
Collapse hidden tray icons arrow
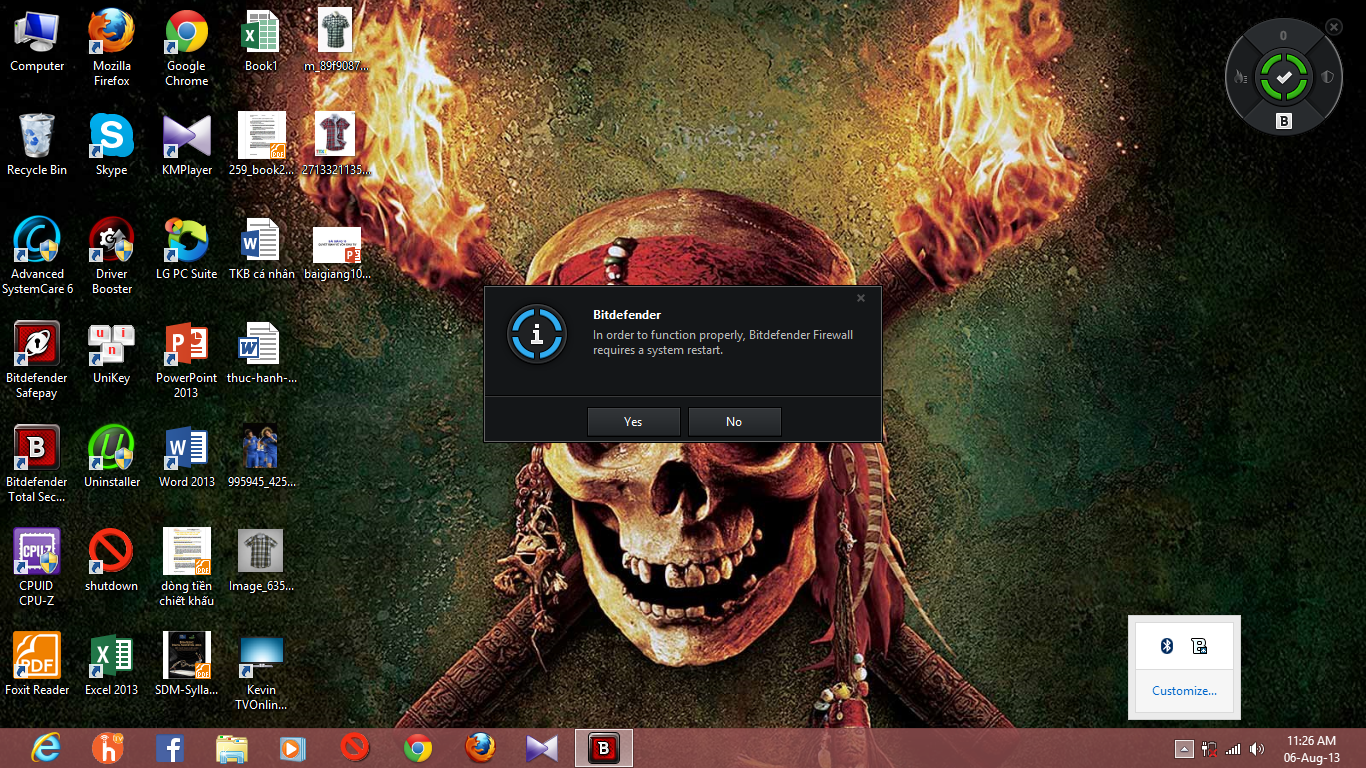click(x=1183, y=749)
